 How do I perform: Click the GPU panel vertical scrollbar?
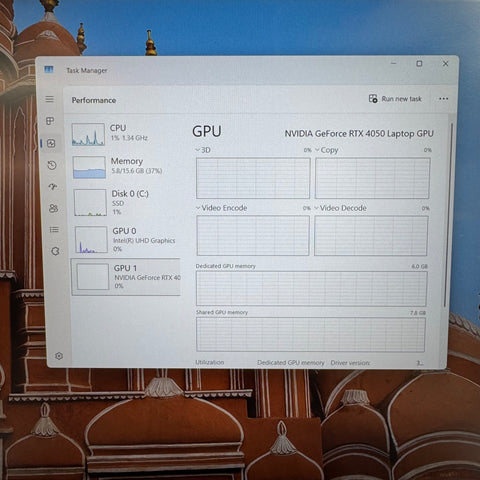[448, 215]
